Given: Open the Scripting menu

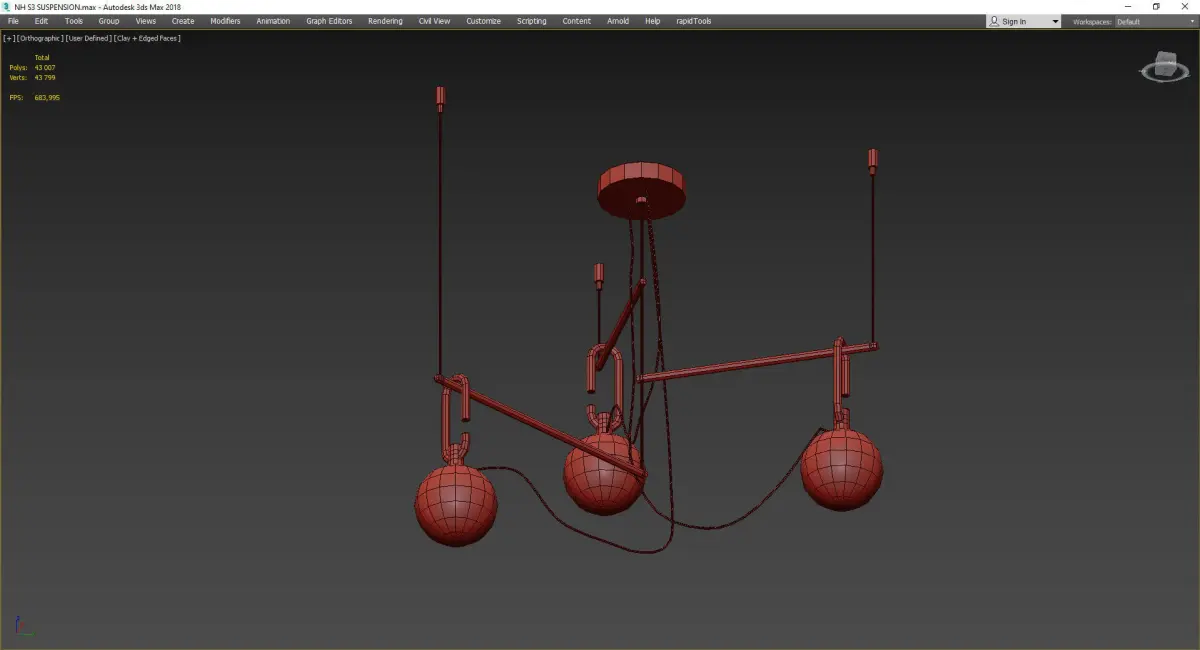Looking at the screenshot, I should [x=531, y=21].
